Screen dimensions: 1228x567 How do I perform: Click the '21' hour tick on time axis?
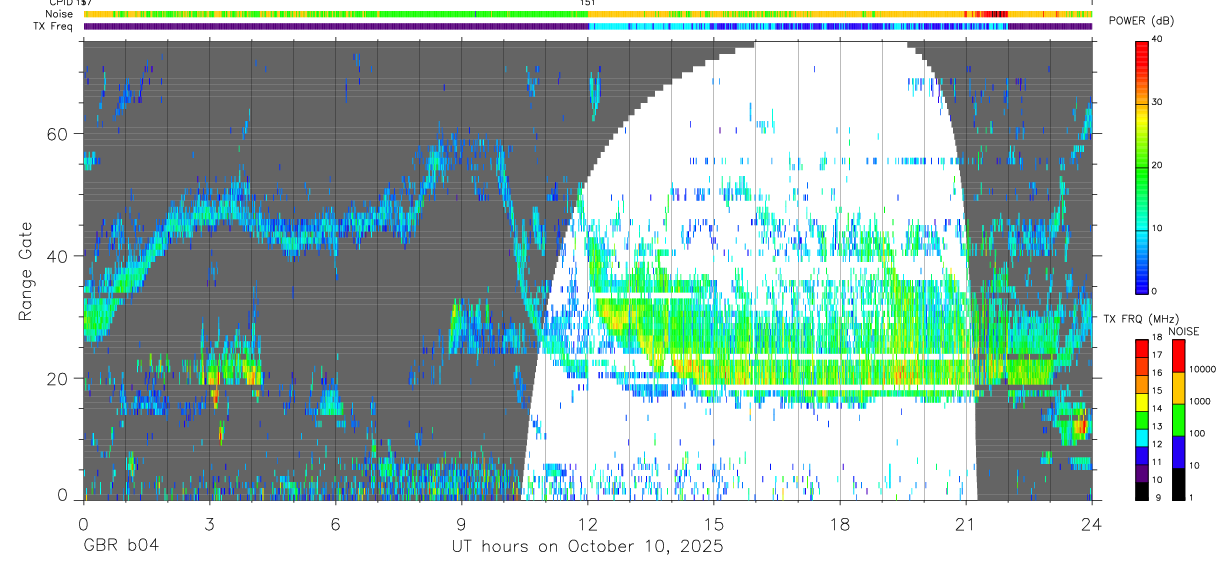966,523
